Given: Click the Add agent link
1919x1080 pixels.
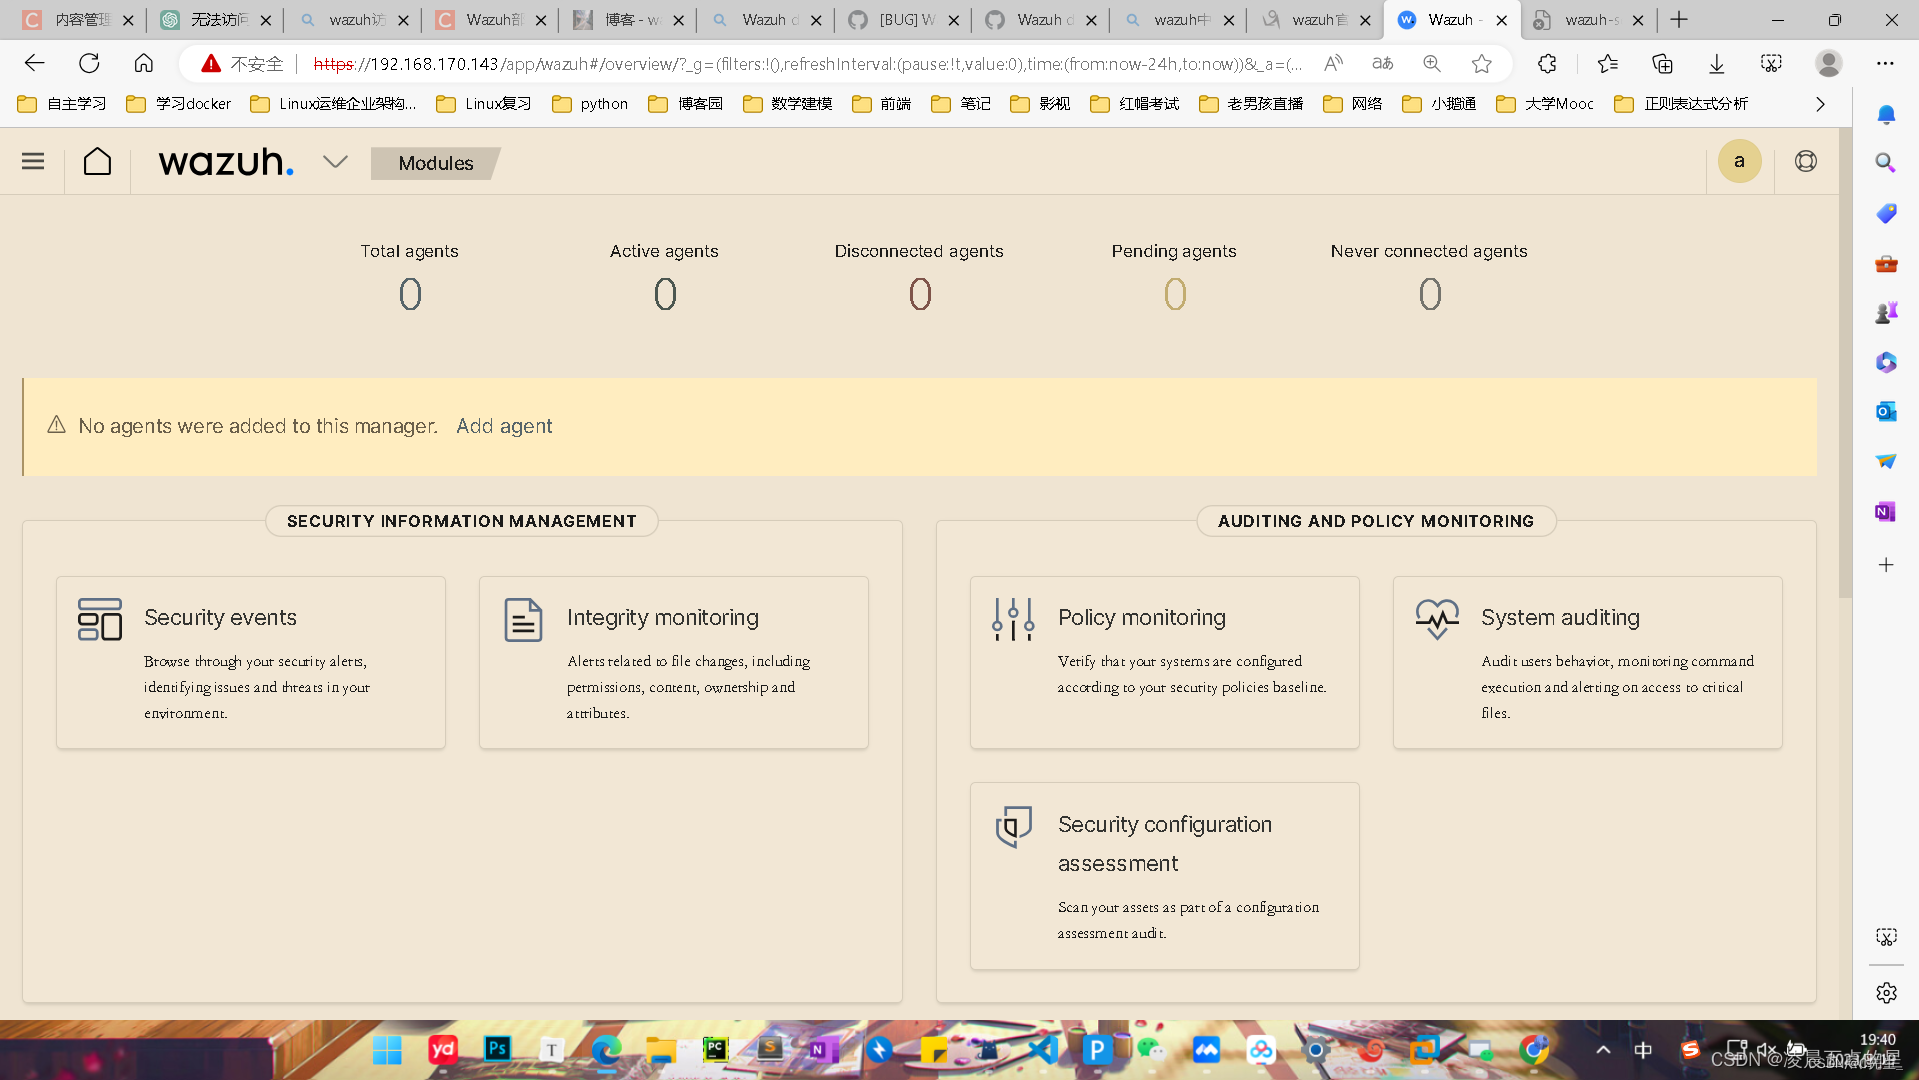Looking at the screenshot, I should point(504,426).
